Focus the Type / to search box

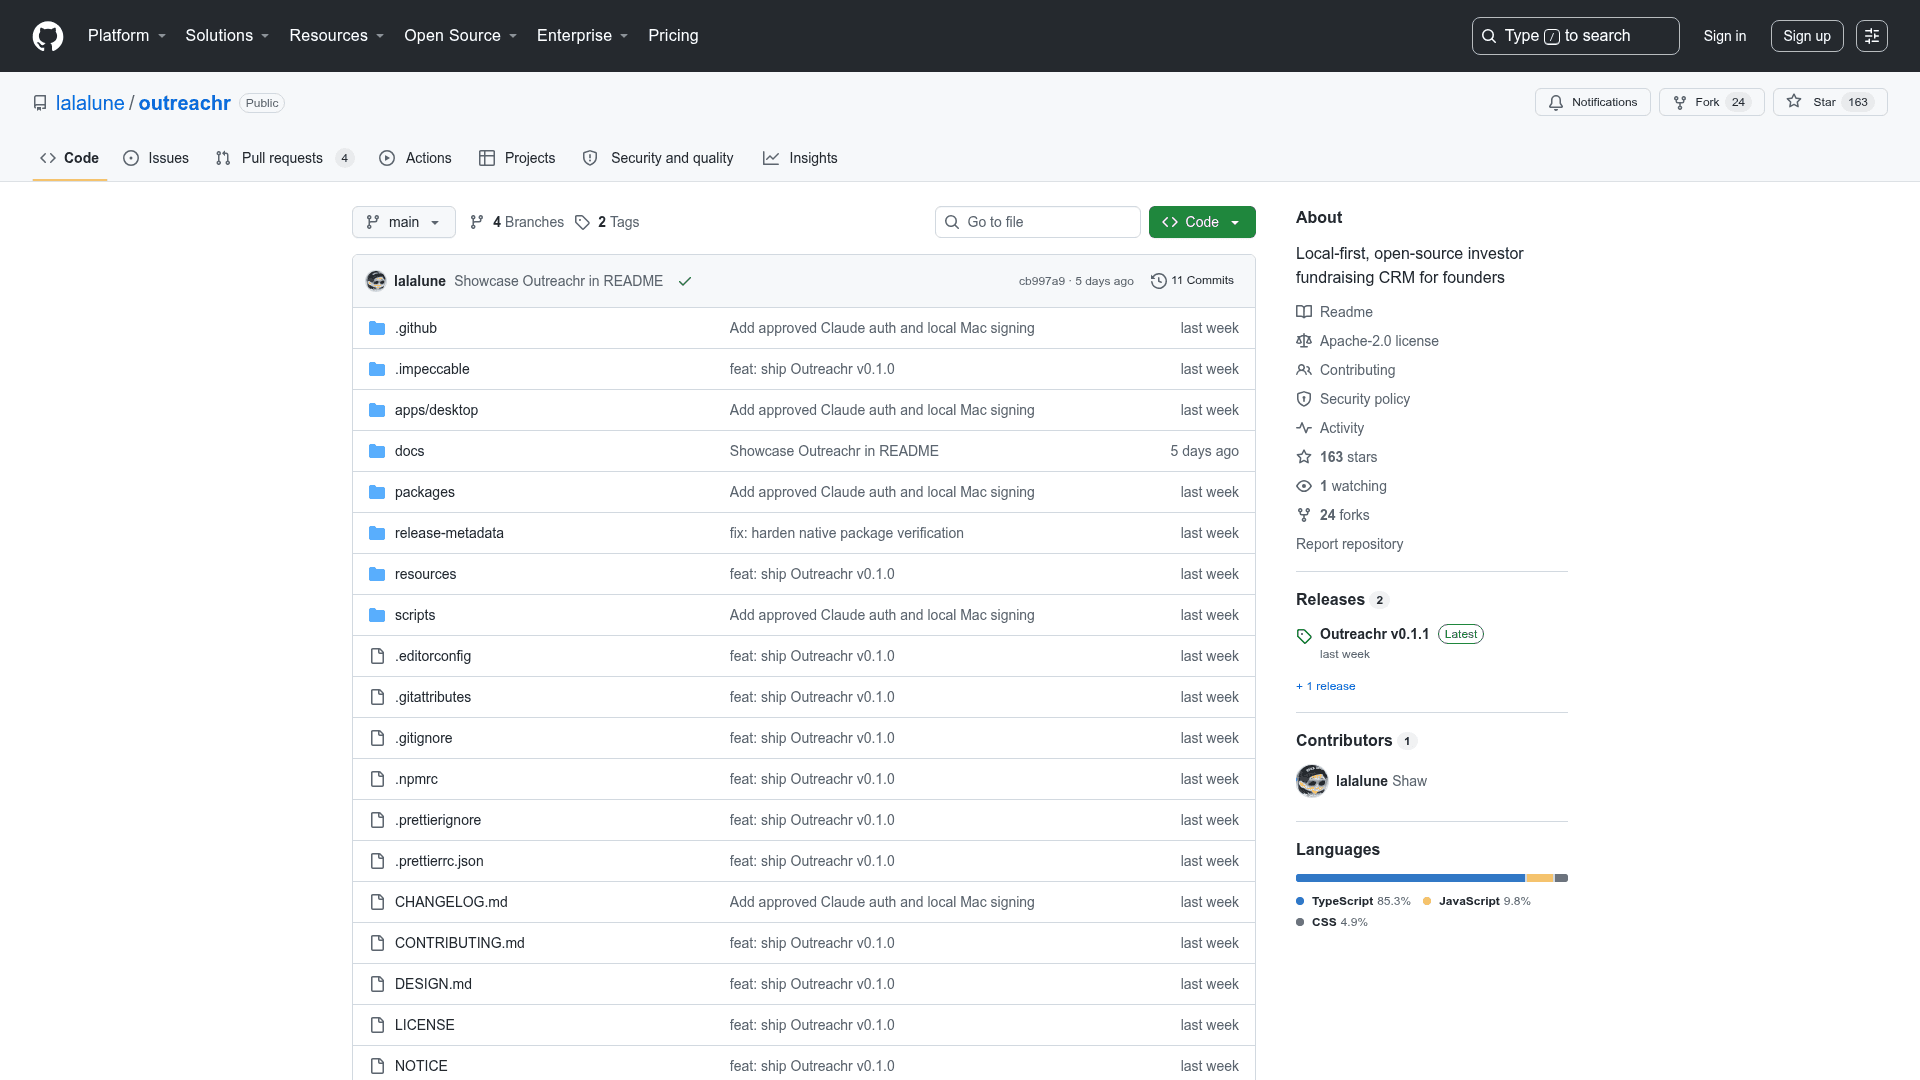click(1575, 36)
